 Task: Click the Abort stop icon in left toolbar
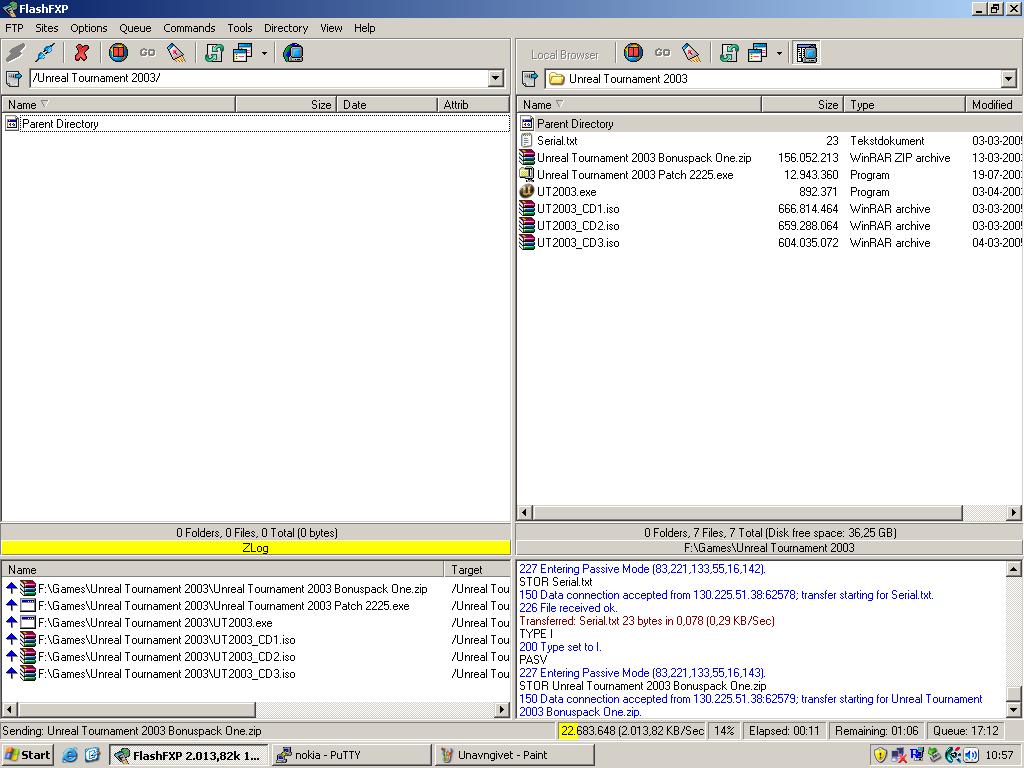118,53
